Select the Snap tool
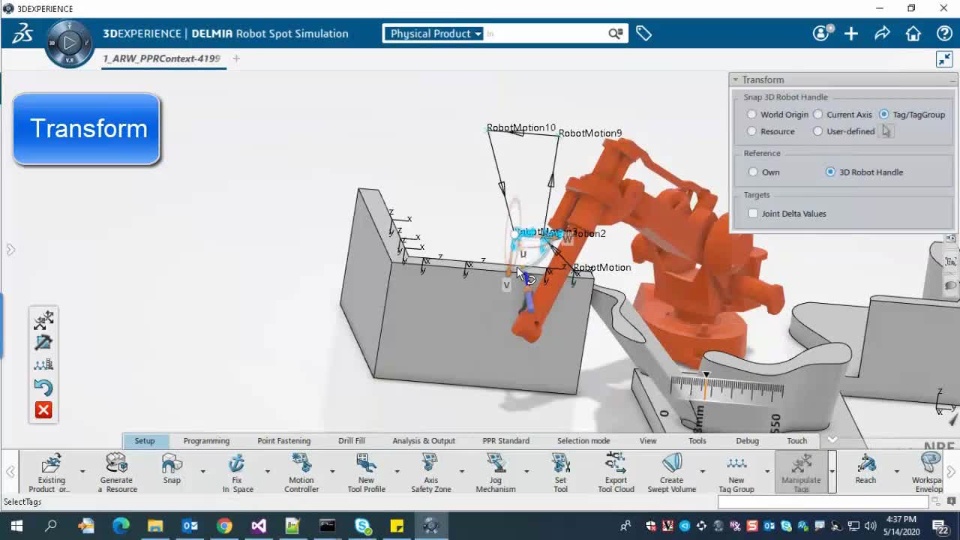The height and width of the screenshot is (540, 960). click(172, 470)
